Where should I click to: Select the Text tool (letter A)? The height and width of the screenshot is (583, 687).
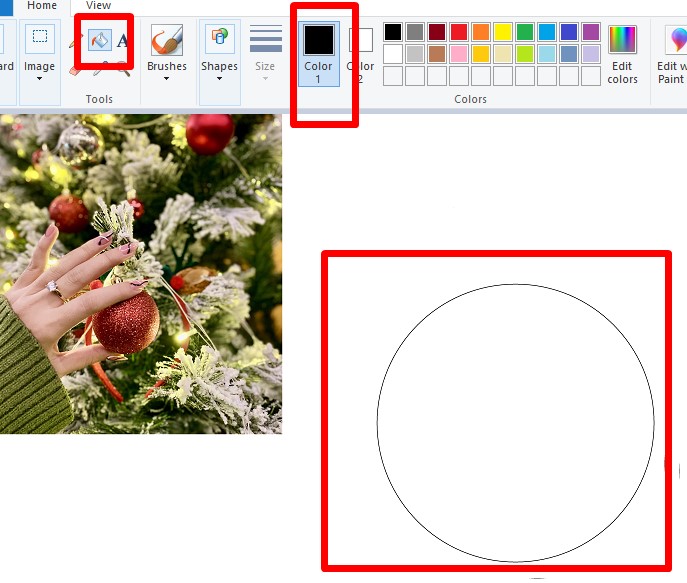coord(122,41)
